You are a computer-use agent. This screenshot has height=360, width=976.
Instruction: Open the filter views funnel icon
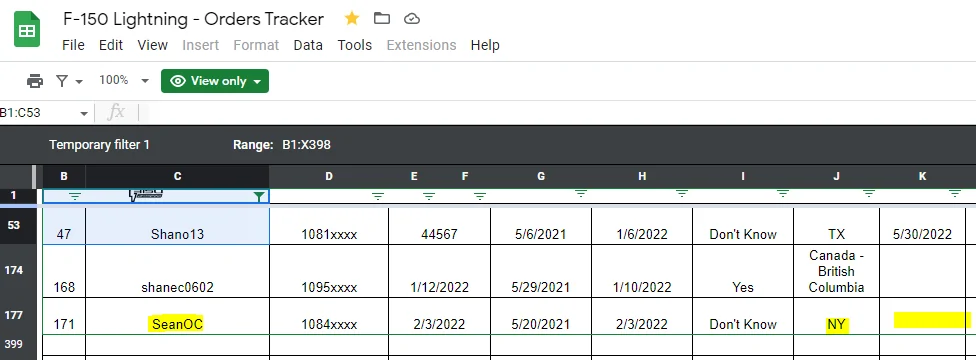[62, 81]
